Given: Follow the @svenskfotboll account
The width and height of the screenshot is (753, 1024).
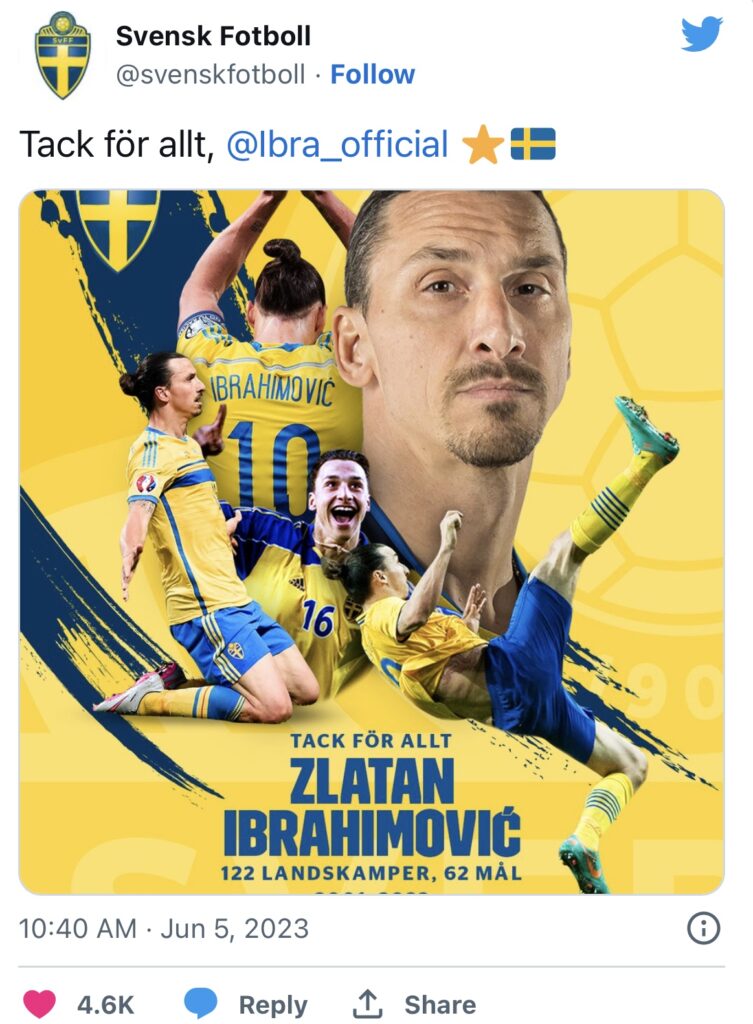Looking at the screenshot, I should (372, 74).
